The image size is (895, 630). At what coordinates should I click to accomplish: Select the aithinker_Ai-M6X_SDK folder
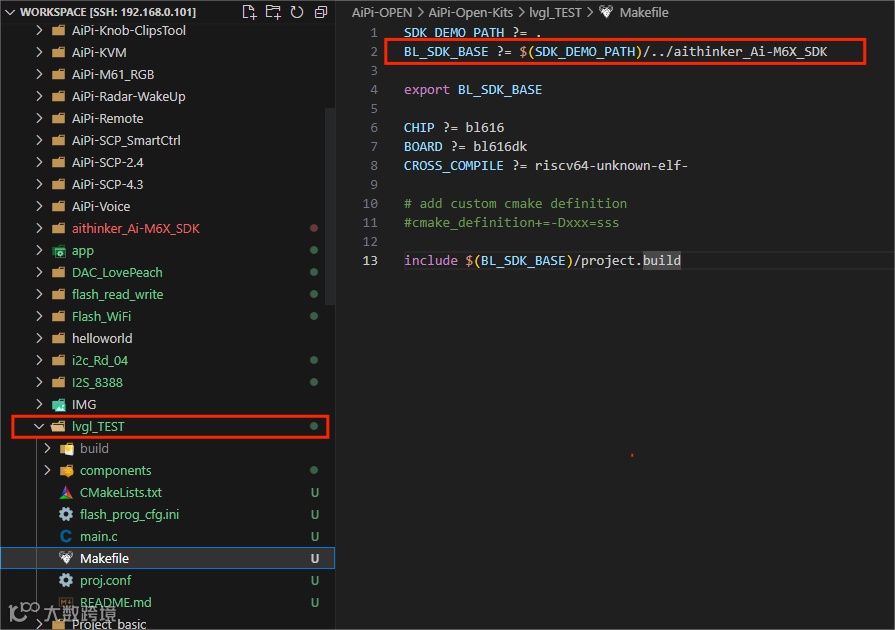(167, 228)
